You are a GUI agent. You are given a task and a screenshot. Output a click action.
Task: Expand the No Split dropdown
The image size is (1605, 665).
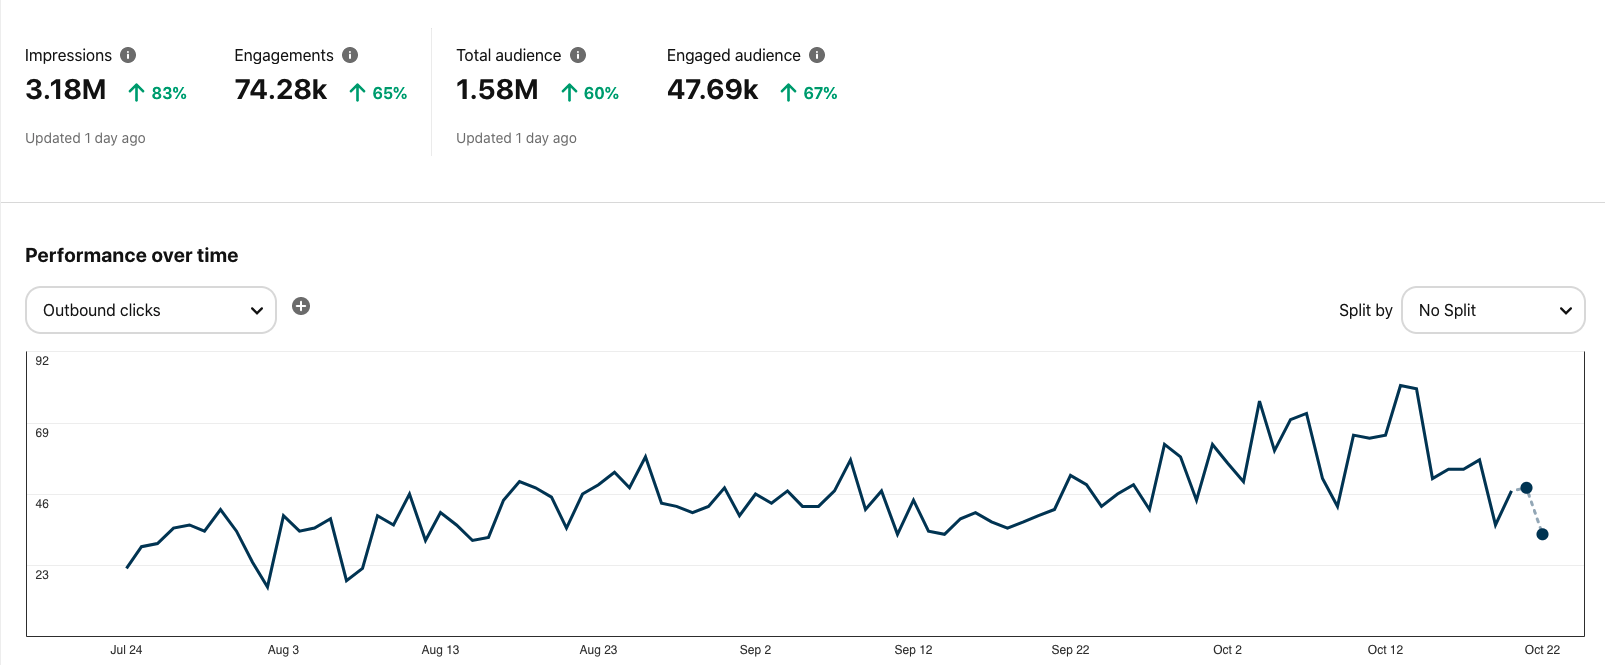(1493, 310)
